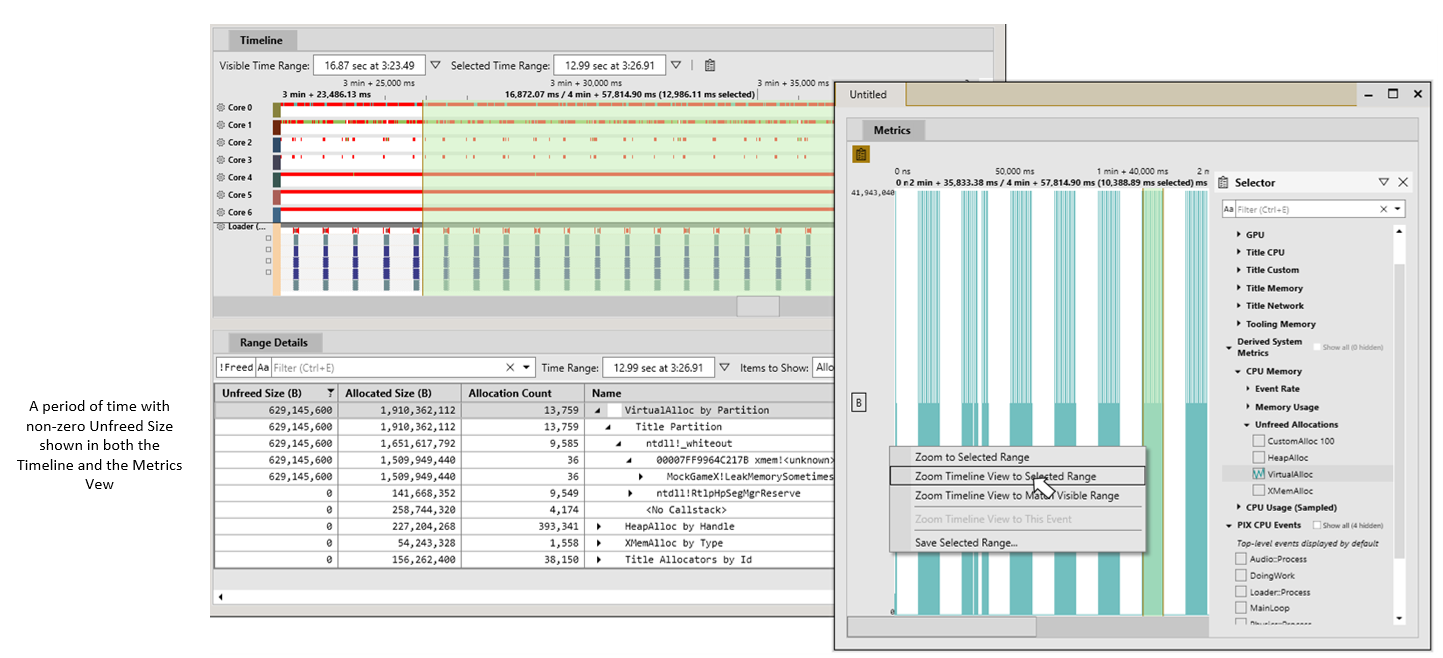
Task: Clear the Range Details filter box
Action: coord(510,367)
